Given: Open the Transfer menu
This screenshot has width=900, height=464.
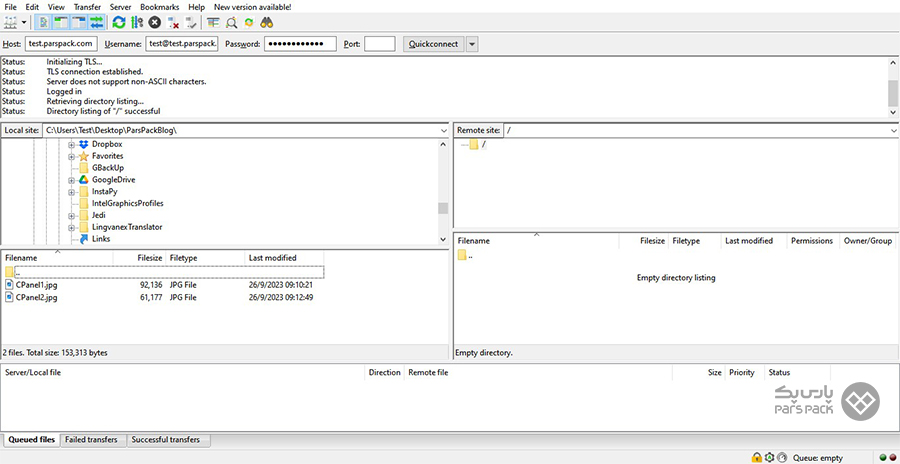Looking at the screenshot, I should point(87,7).
